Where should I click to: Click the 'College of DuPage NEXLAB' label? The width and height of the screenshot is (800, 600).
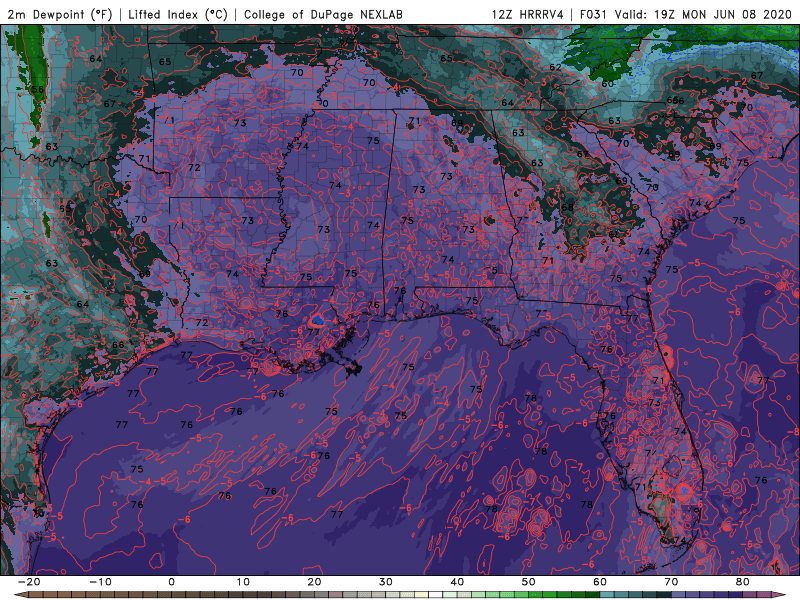323,14
